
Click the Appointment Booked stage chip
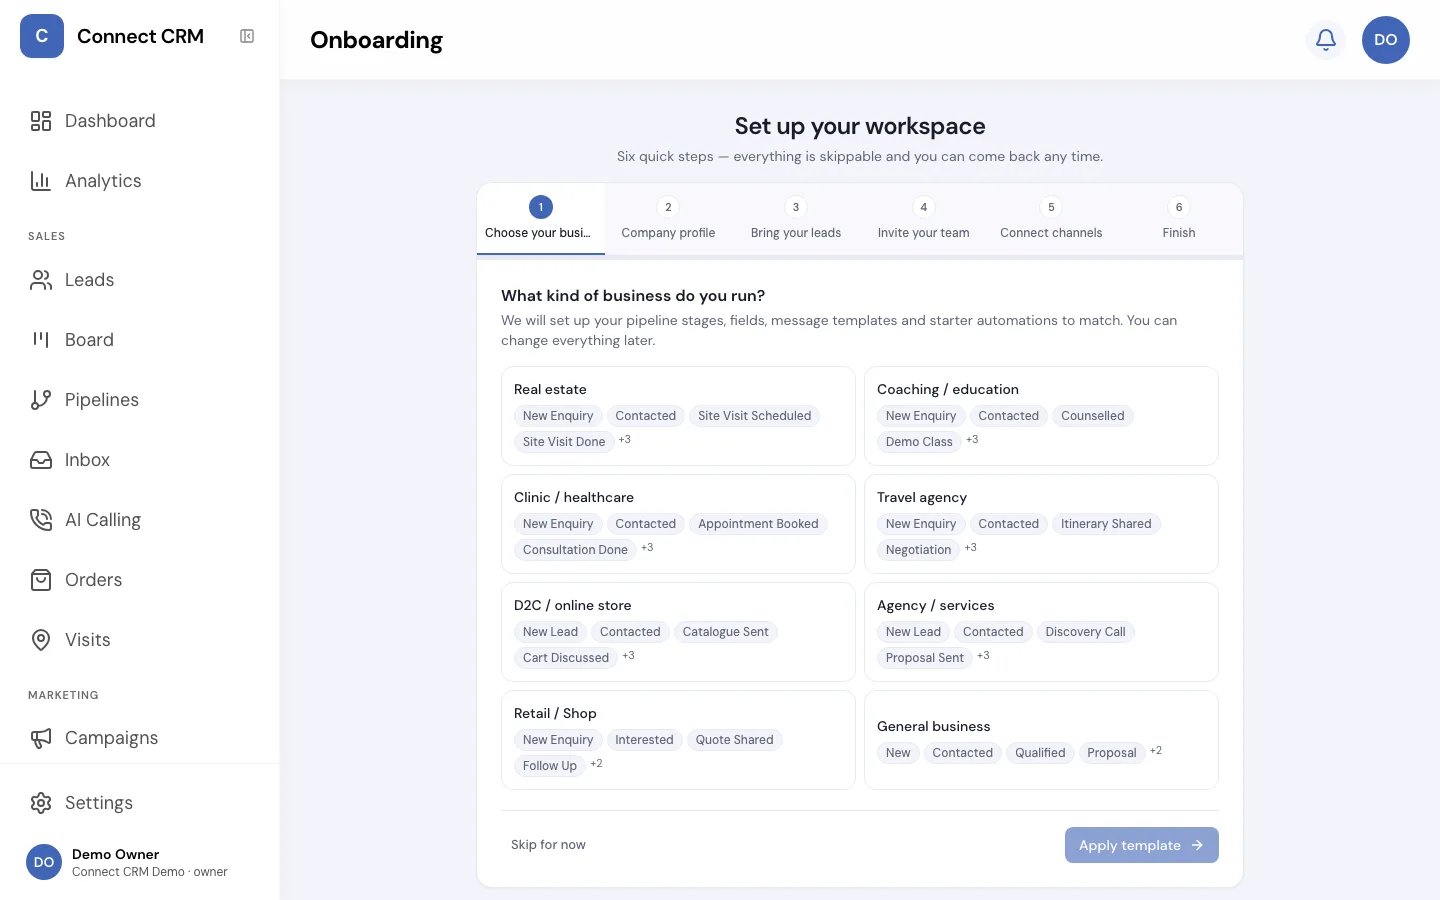(758, 524)
